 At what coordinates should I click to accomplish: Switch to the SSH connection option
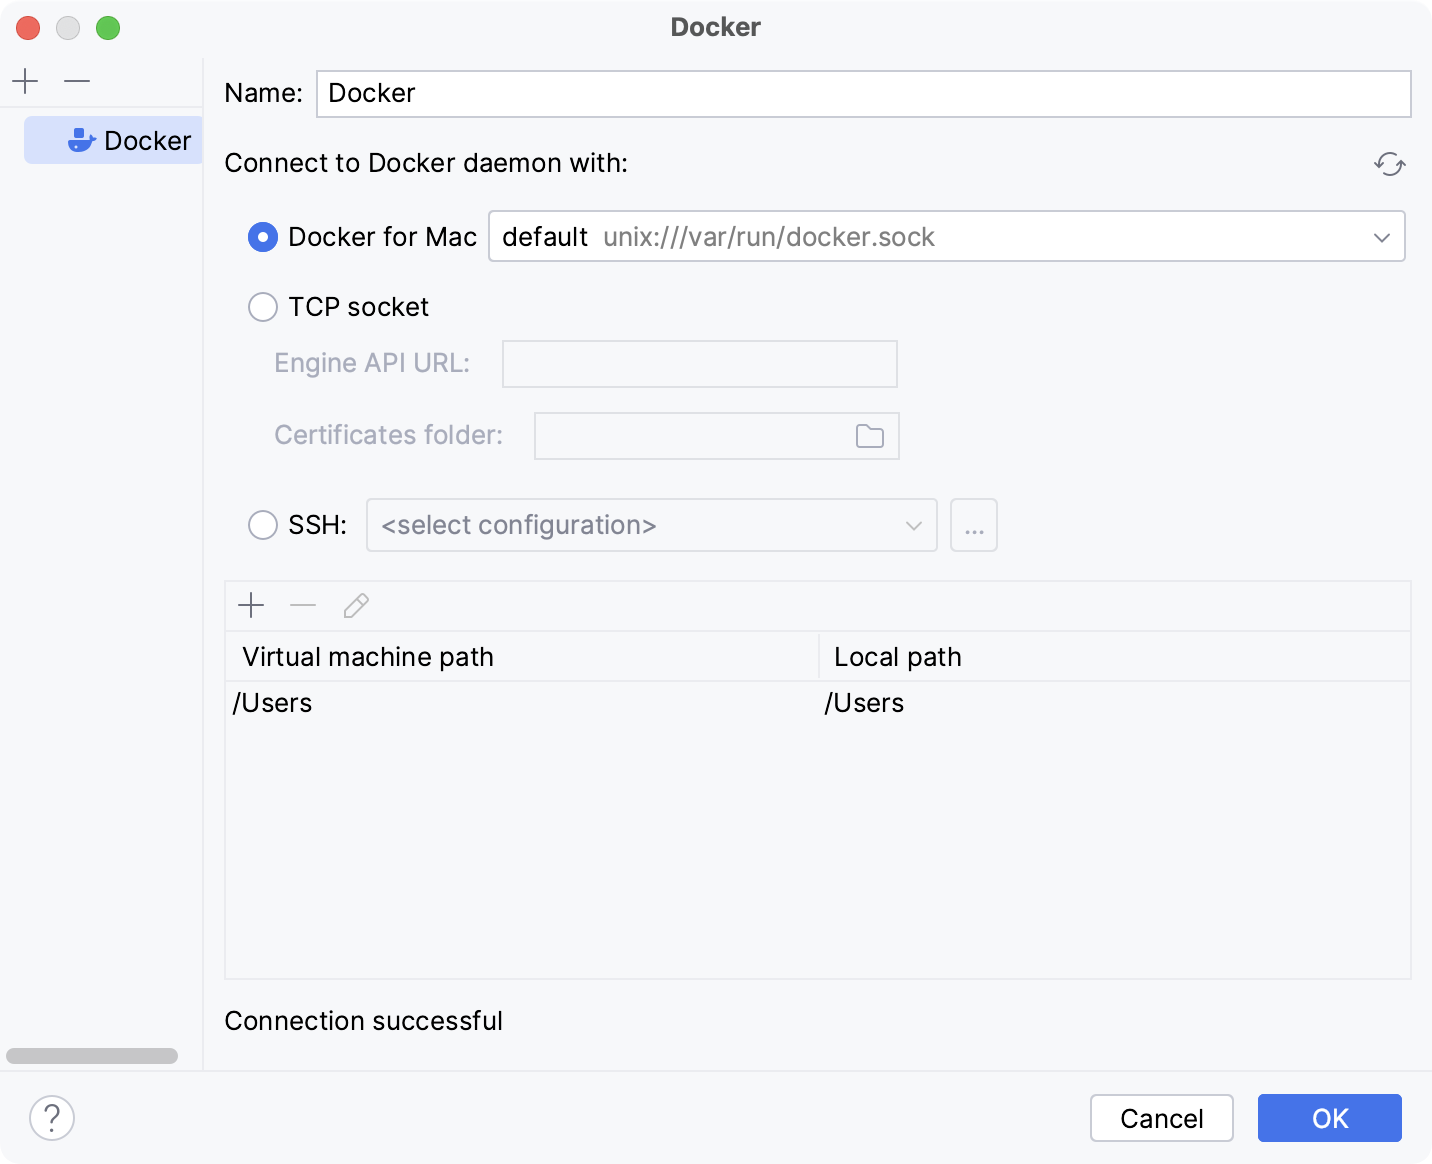coord(262,524)
